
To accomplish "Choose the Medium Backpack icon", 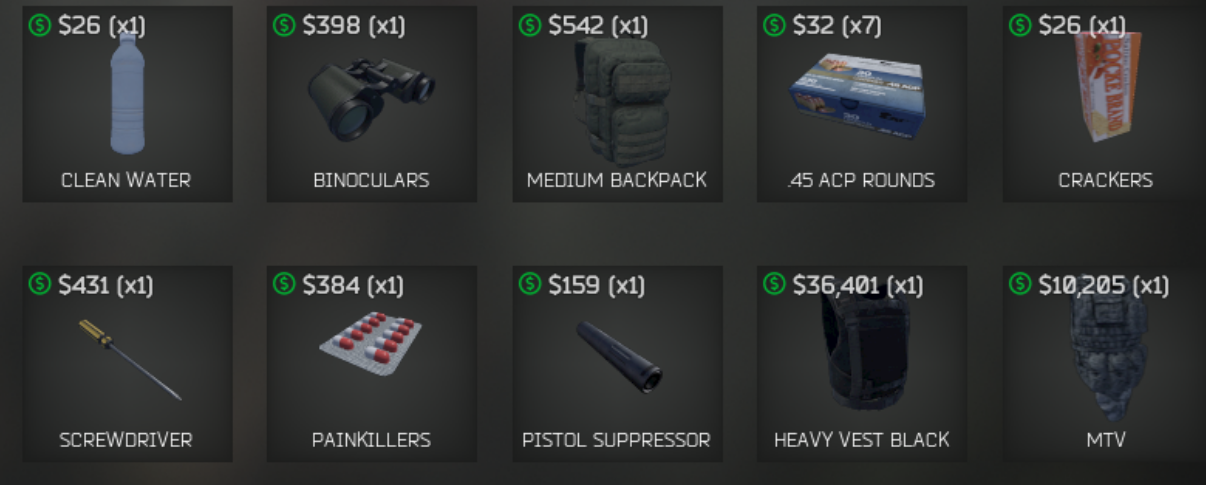I will pos(617,101).
